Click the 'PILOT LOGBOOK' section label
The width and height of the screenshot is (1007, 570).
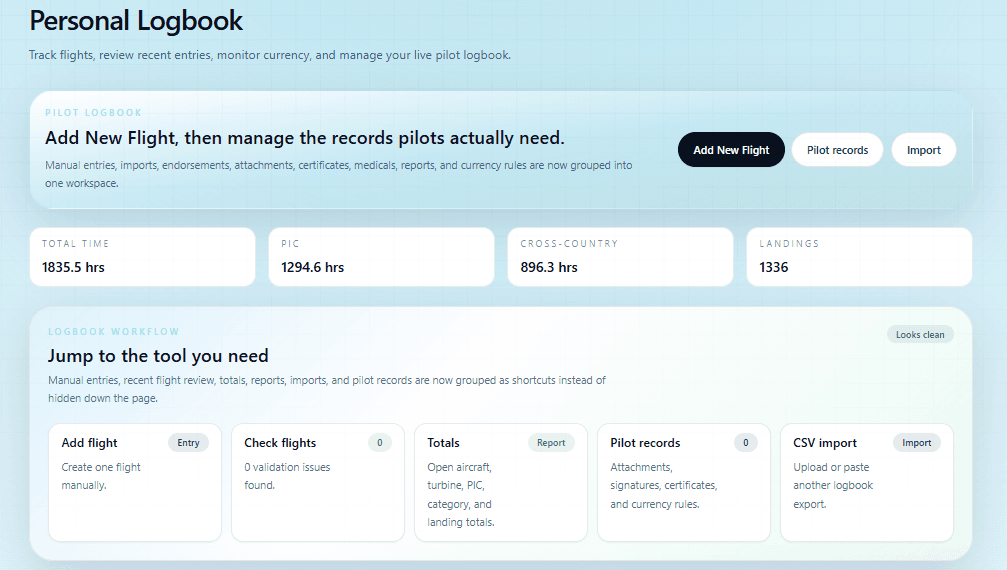93,113
